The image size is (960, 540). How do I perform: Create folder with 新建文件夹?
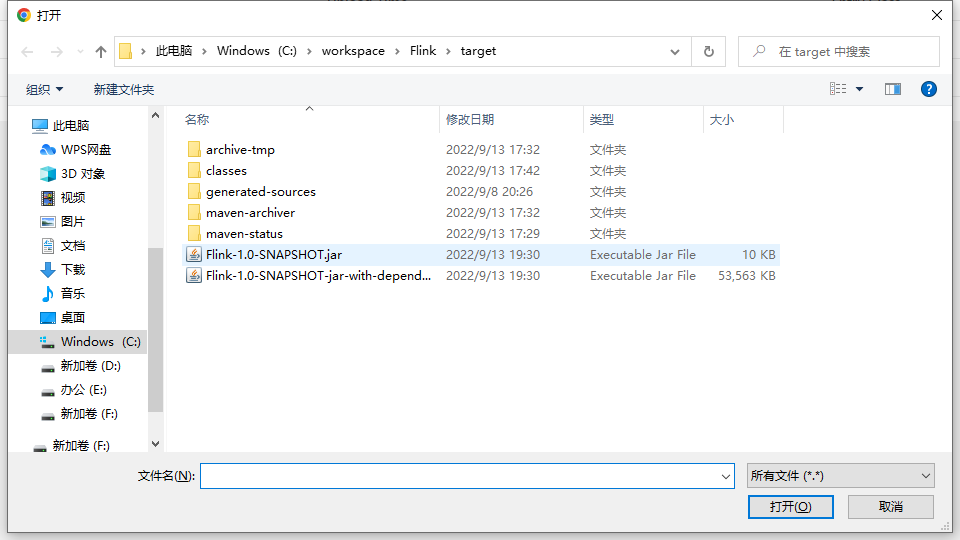coord(124,89)
